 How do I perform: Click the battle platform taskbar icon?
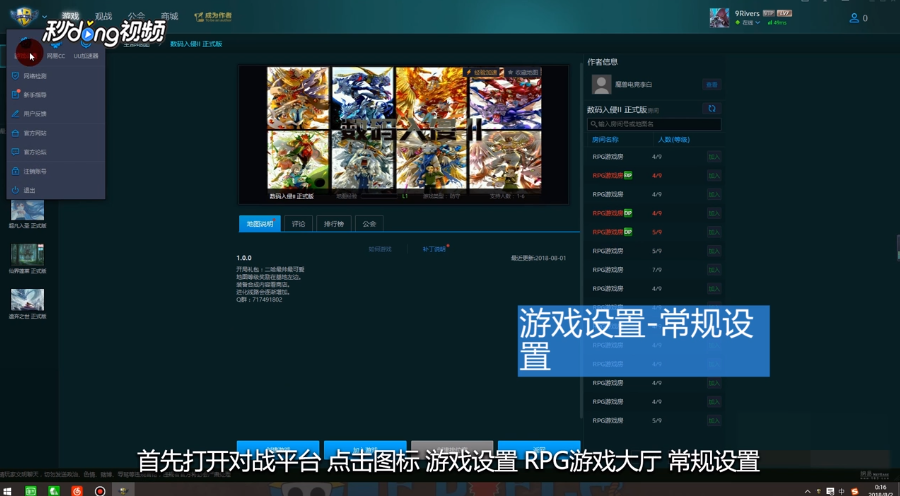(x=123, y=490)
